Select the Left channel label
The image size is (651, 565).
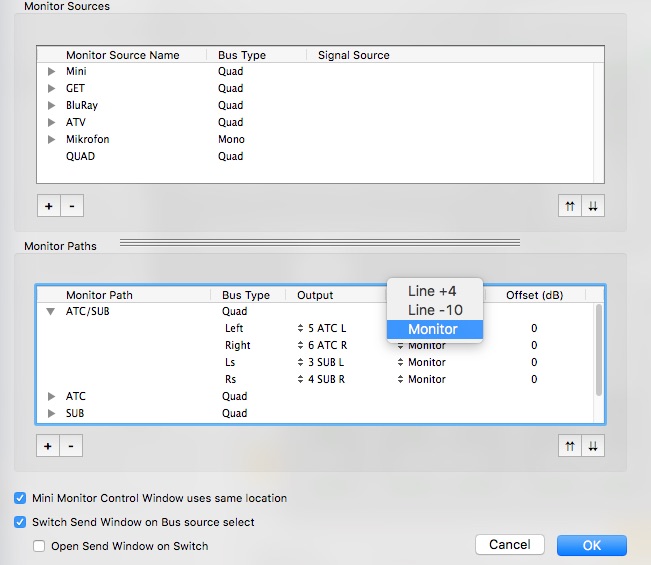coord(234,328)
